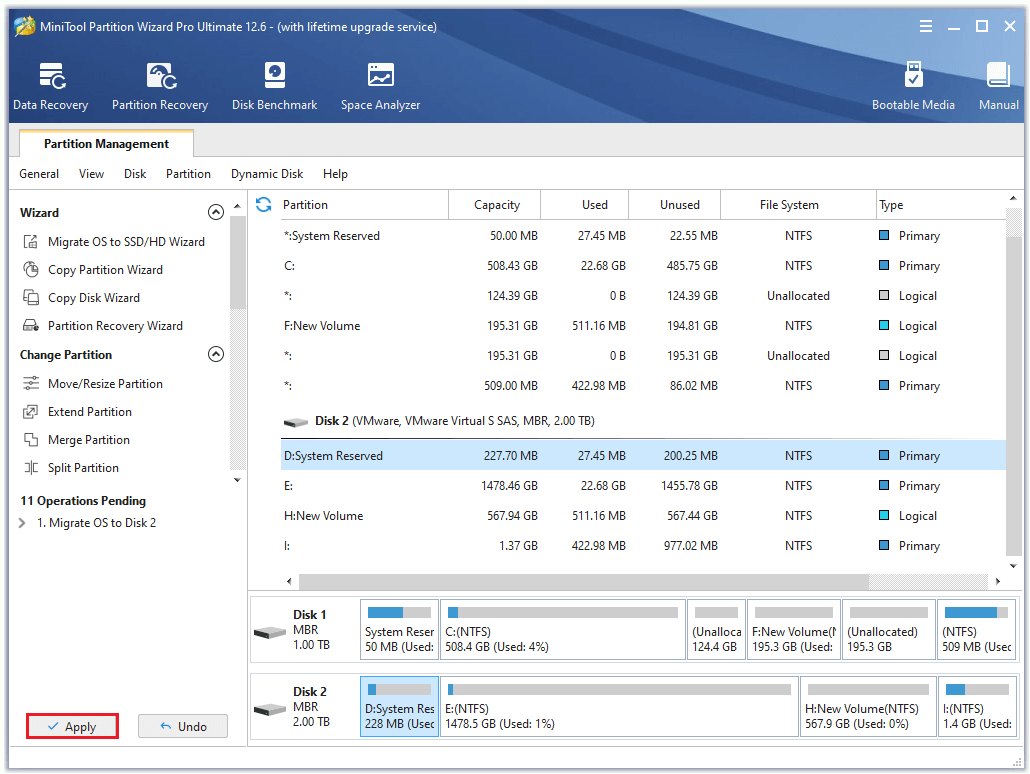Click the horizontal scrollbar of partition list
1030x774 pixels.
[x=584, y=581]
